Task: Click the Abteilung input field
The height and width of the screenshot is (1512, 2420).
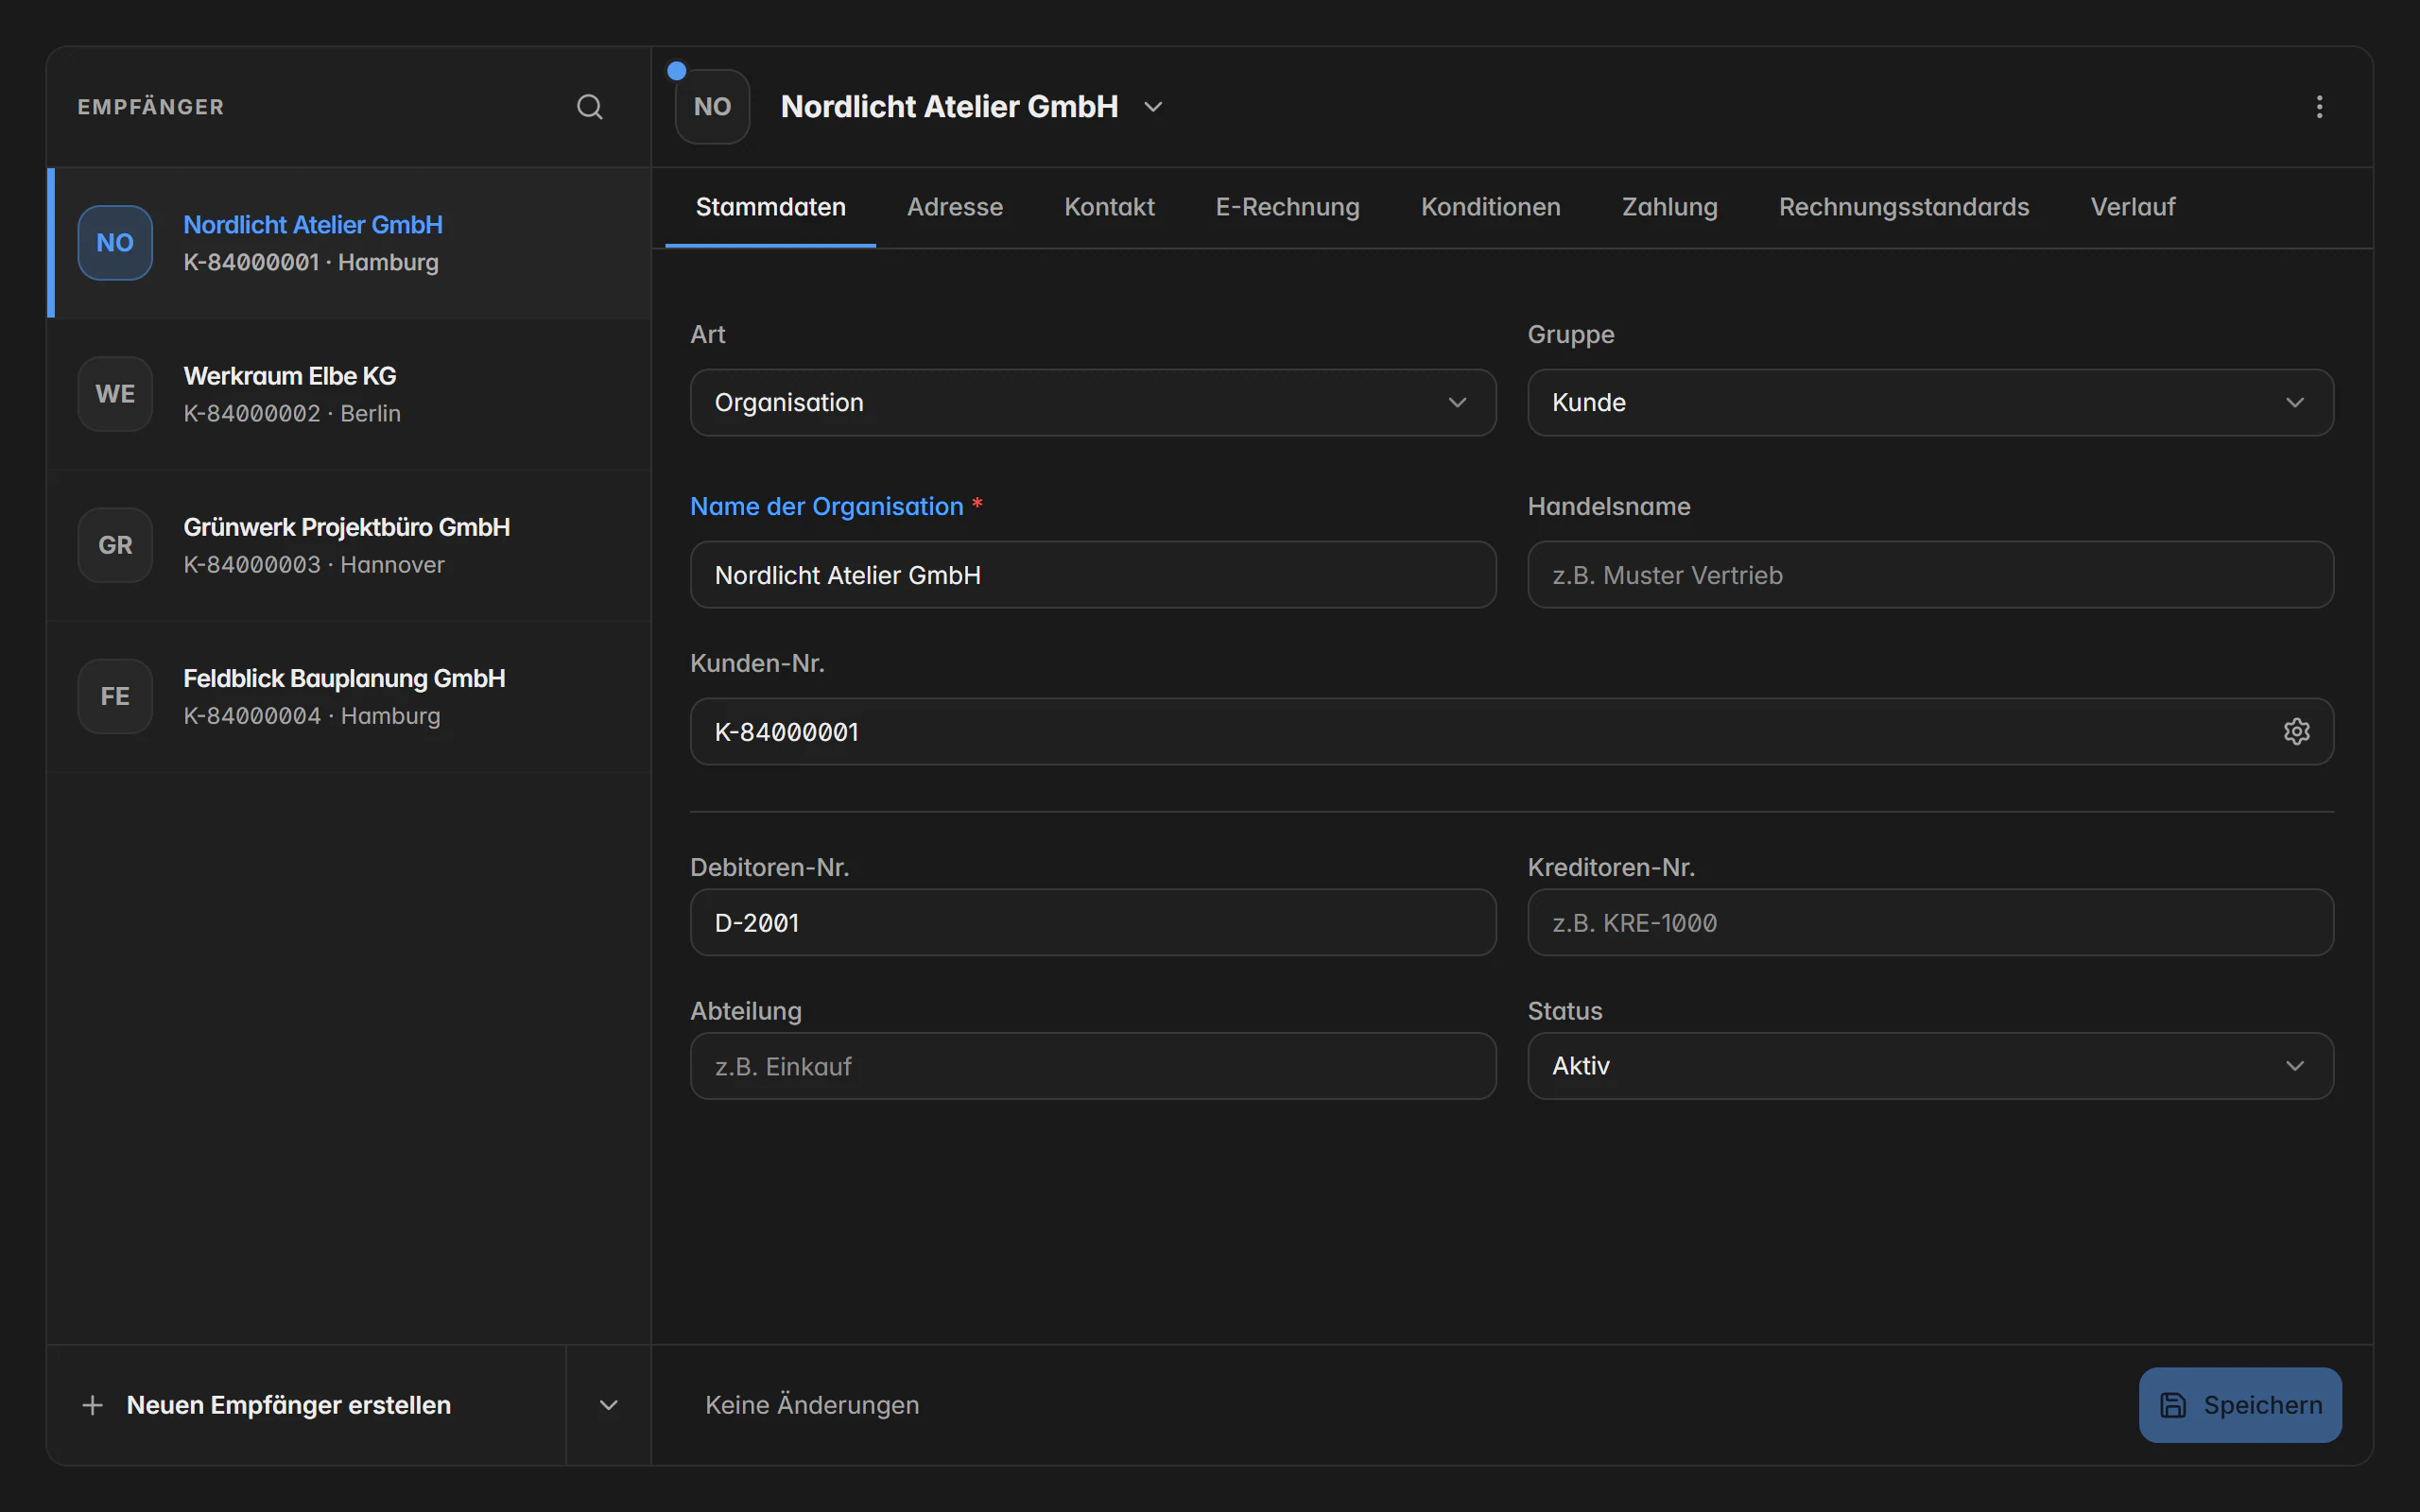Action: 1093,1066
